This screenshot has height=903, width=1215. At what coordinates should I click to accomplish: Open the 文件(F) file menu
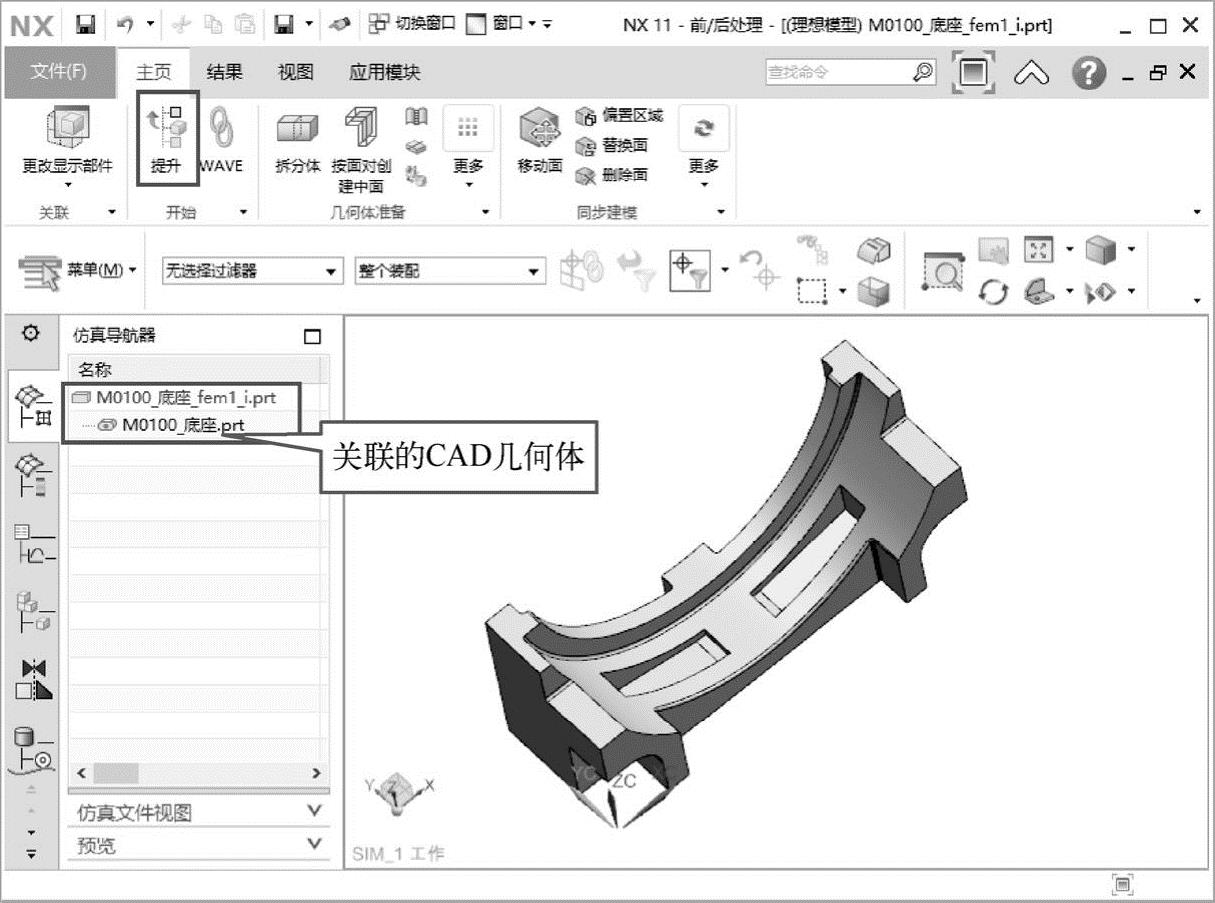tap(59, 72)
